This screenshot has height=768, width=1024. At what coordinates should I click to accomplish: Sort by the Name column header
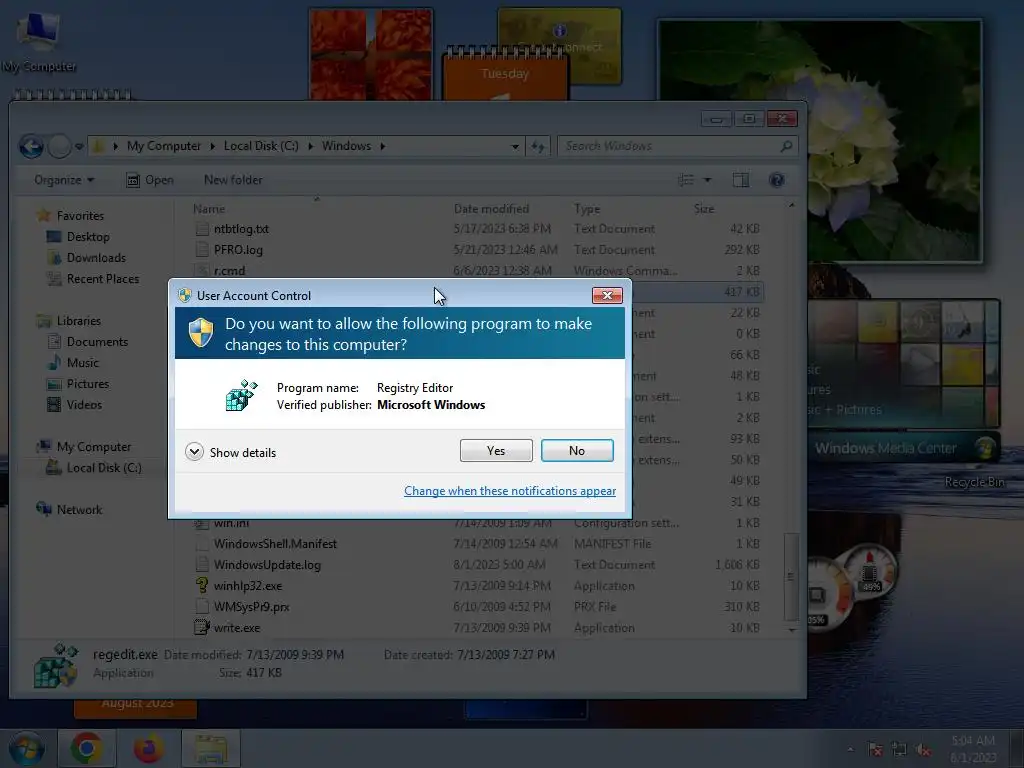pyautogui.click(x=209, y=209)
